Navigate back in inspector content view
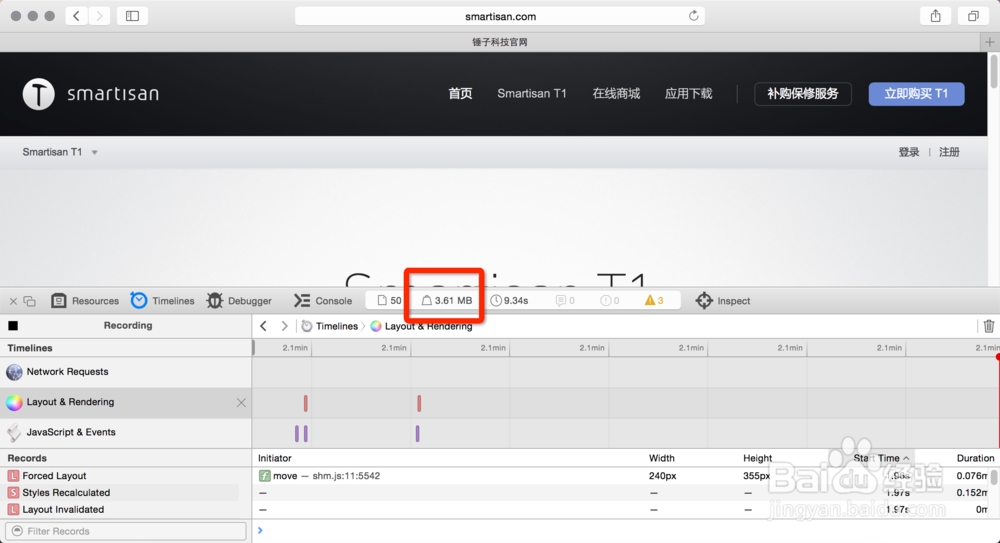Image resolution: width=1000 pixels, height=543 pixels. point(263,326)
